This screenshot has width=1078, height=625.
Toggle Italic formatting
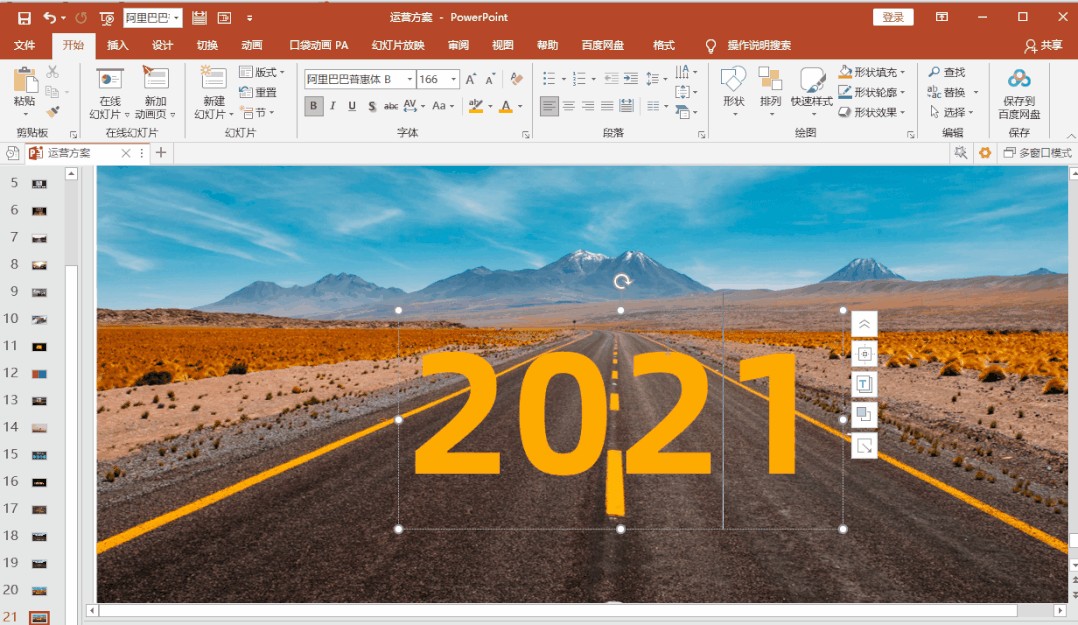[x=333, y=106]
